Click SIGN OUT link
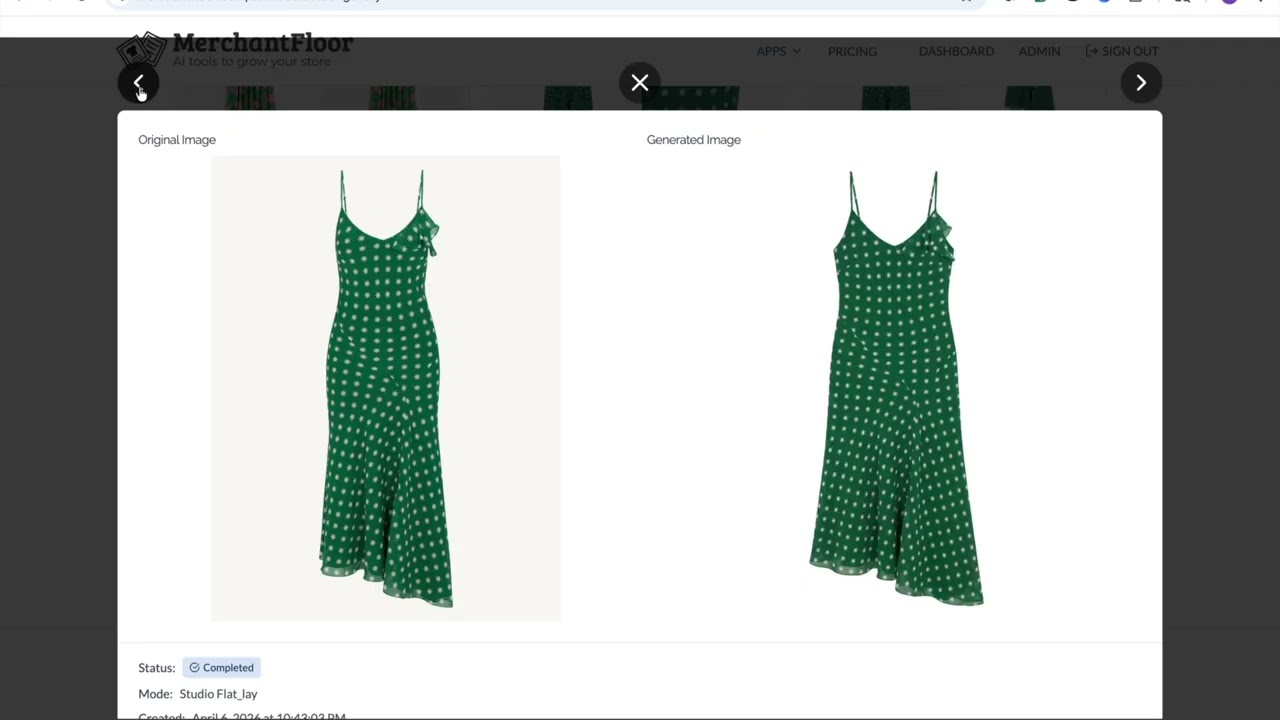 point(1122,51)
